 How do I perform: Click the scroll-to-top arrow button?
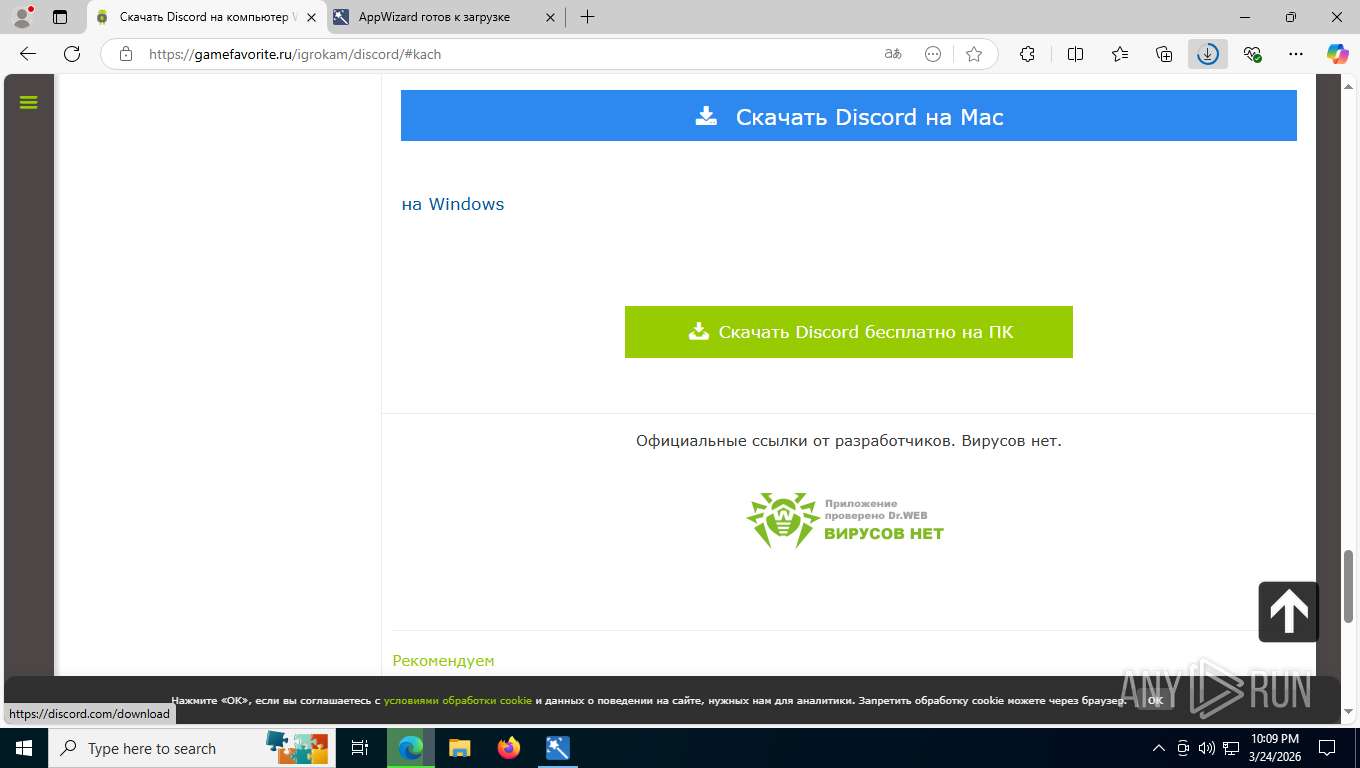(x=1288, y=611)
